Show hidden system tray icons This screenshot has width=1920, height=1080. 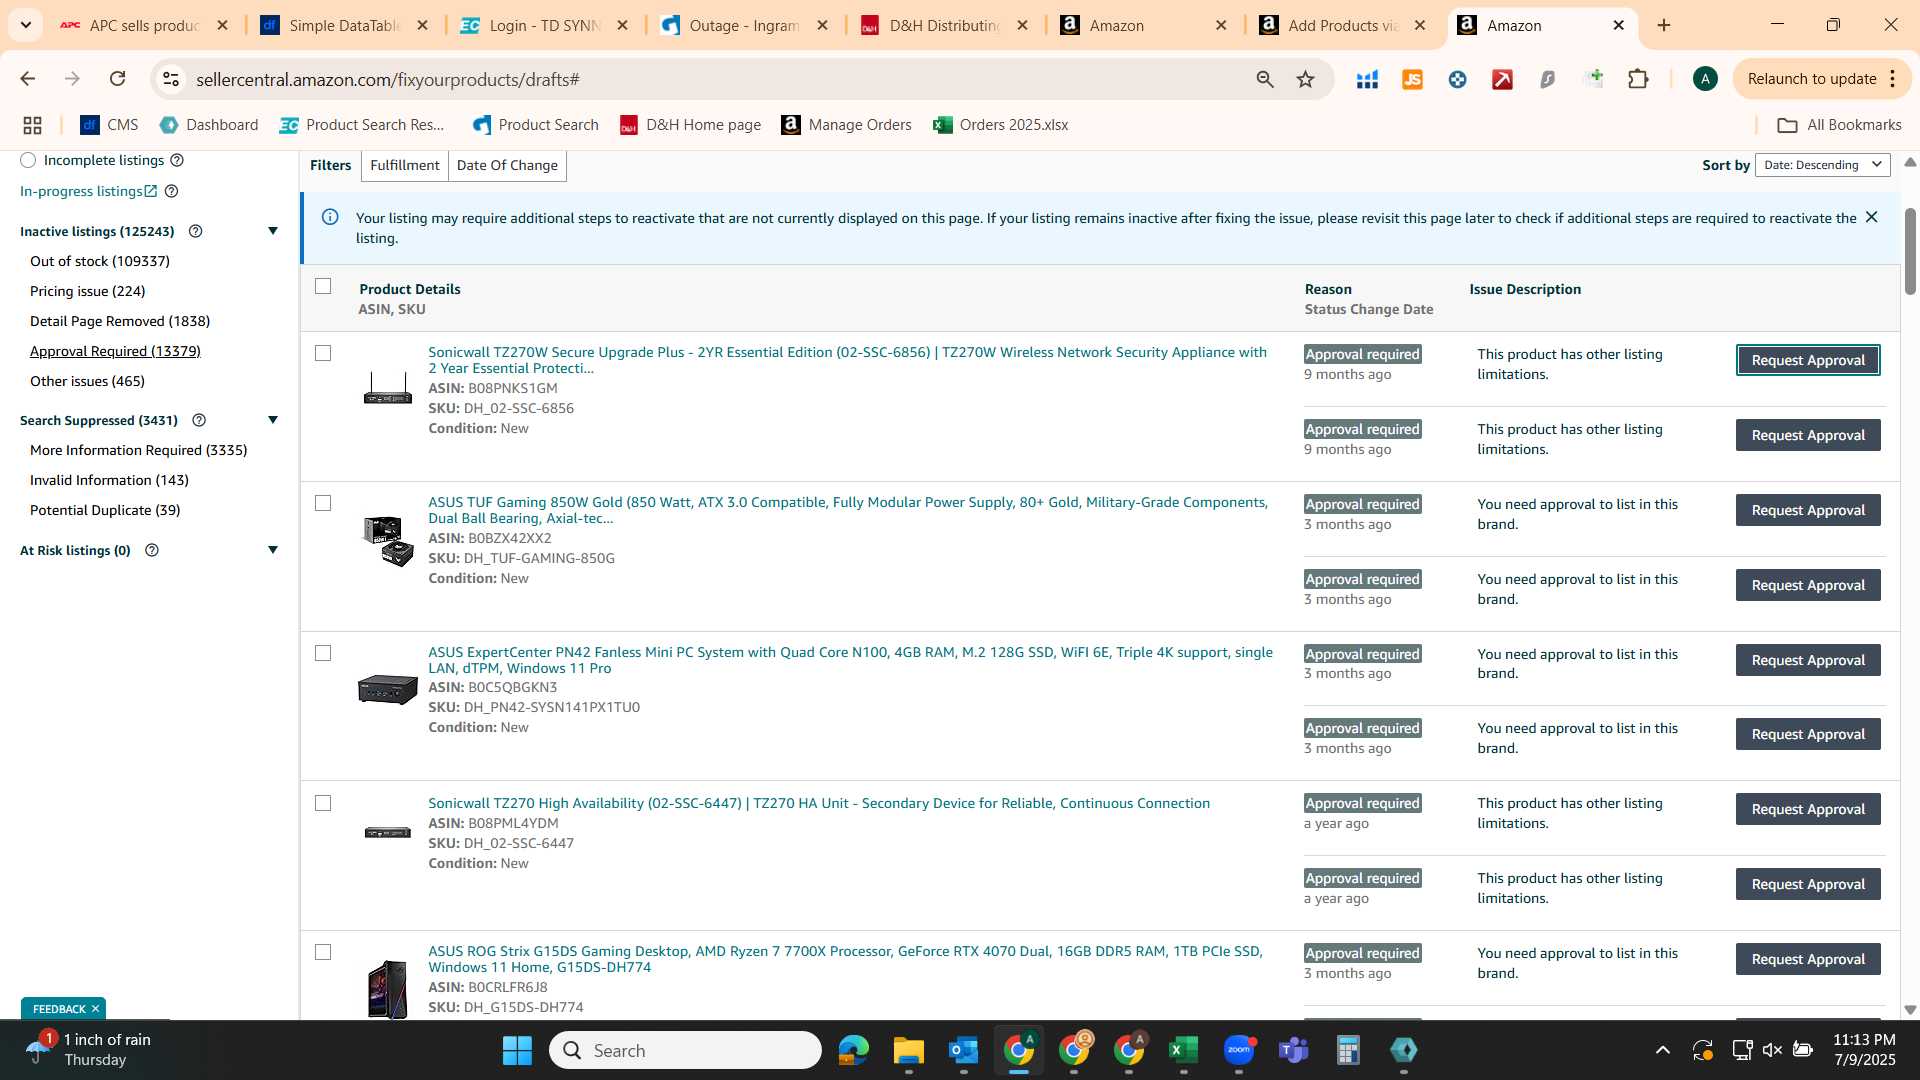[1662, 1050]
